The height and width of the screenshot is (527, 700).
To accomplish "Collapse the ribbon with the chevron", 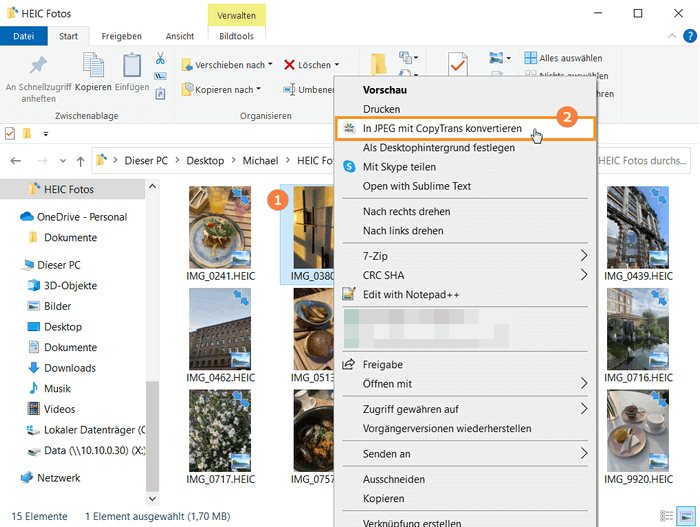I will point(672,36).
